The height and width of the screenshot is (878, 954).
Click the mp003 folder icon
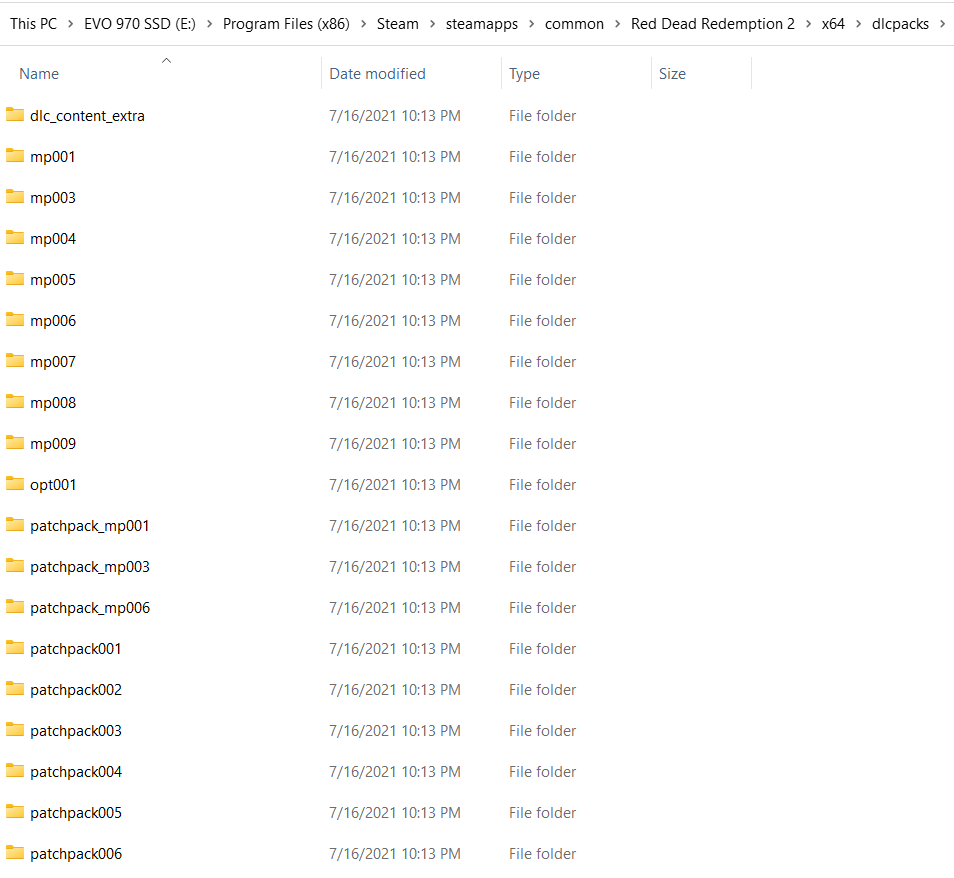15,197
